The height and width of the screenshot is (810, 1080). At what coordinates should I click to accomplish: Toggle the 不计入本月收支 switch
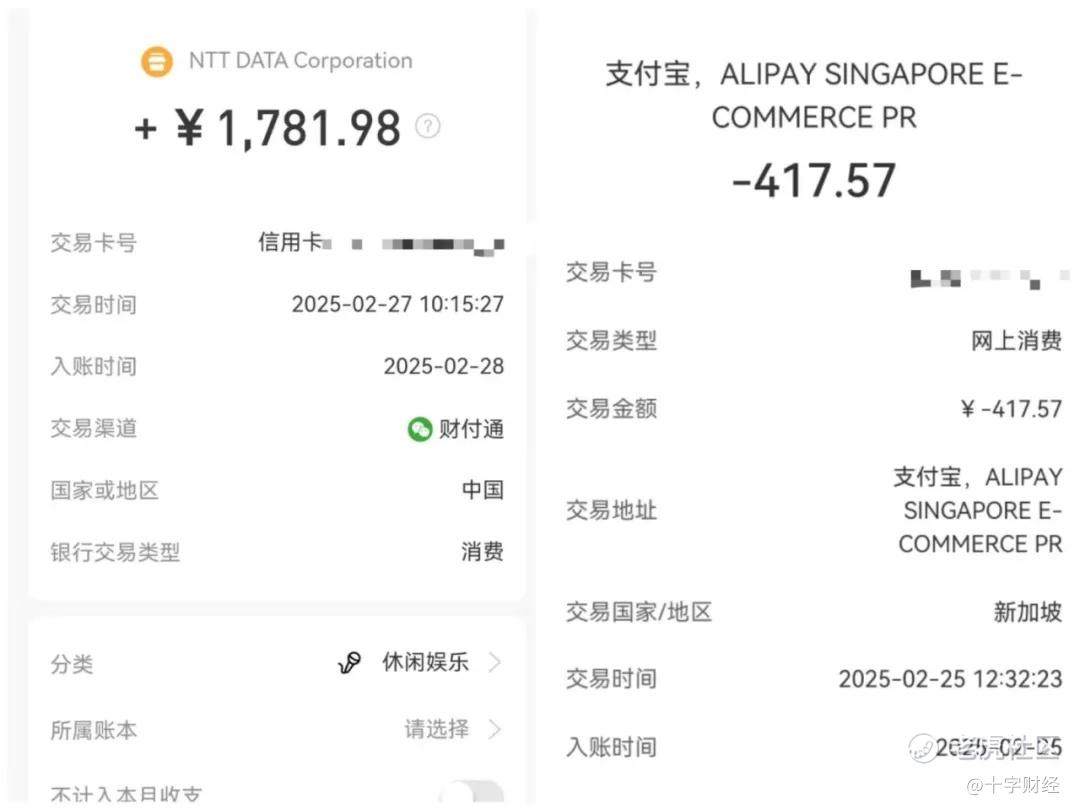point(472,793)
